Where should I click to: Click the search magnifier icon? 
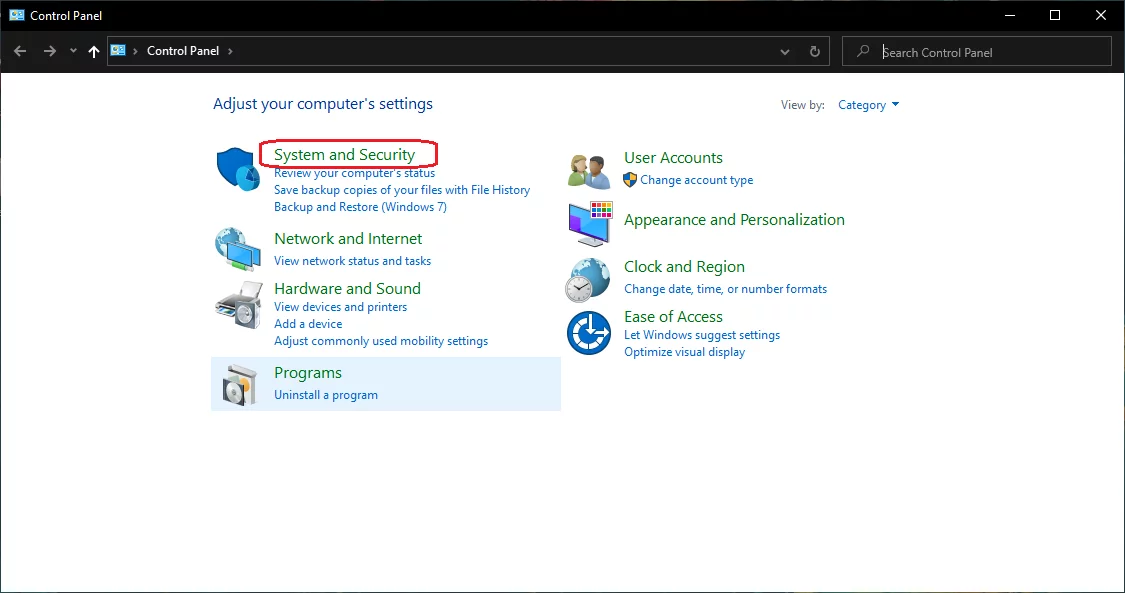(863, 52)
